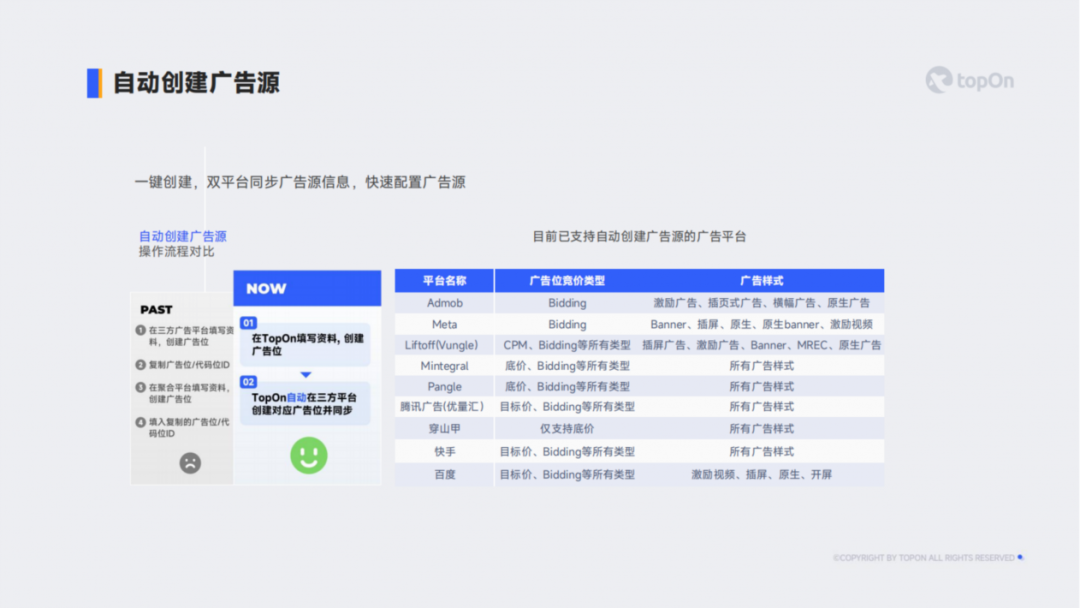Click 激励视频、插屏、原生、开屏 cell
The image size is (1080, 608).
[761, 474]
